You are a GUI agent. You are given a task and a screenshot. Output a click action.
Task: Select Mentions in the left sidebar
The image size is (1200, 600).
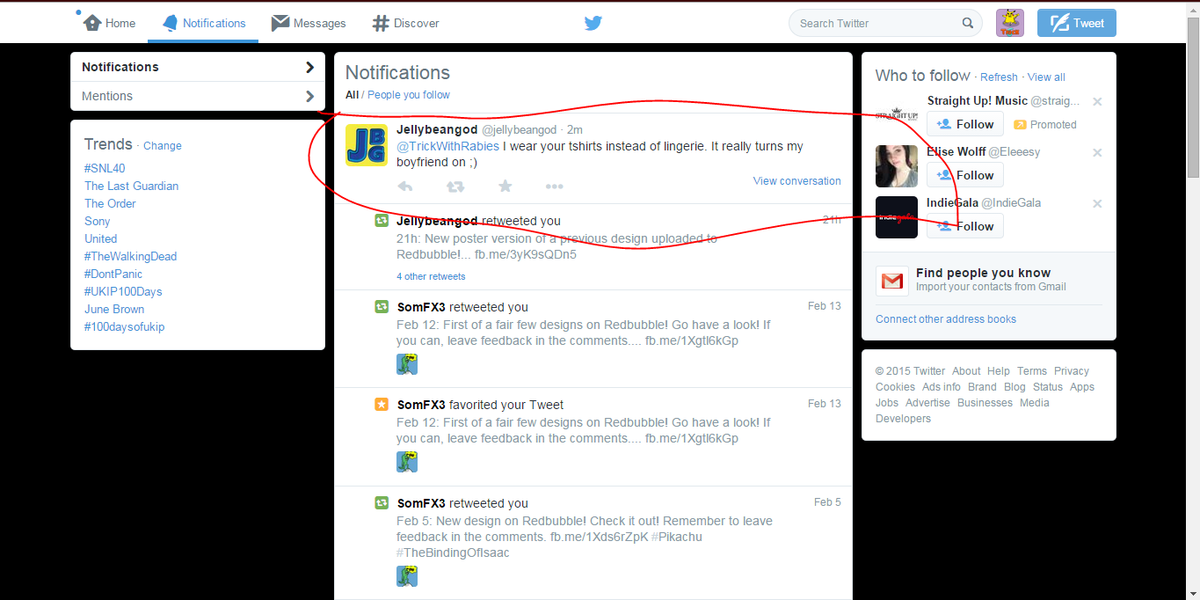point(197,96)
